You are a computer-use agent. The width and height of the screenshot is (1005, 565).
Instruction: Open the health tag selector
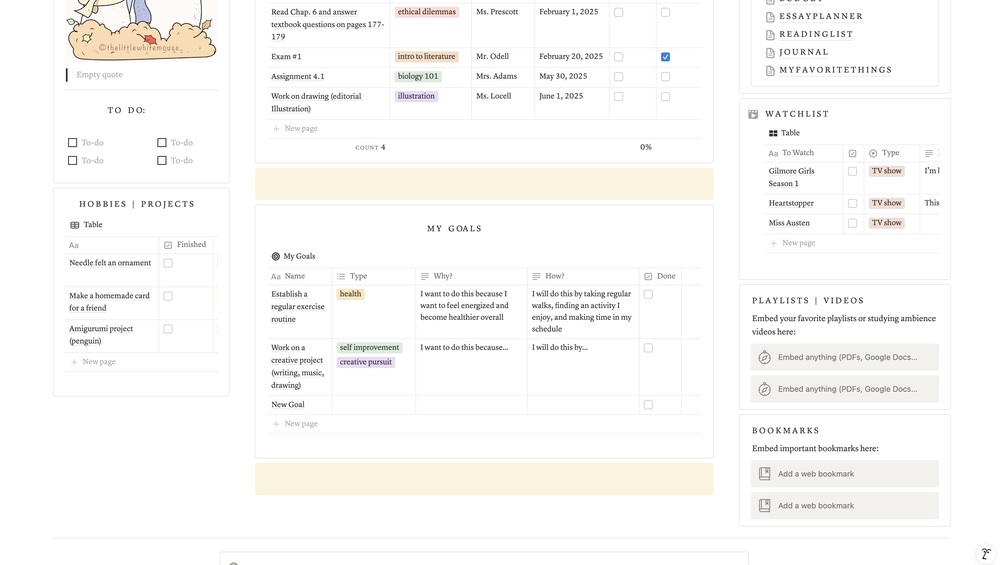click(350, 295)
